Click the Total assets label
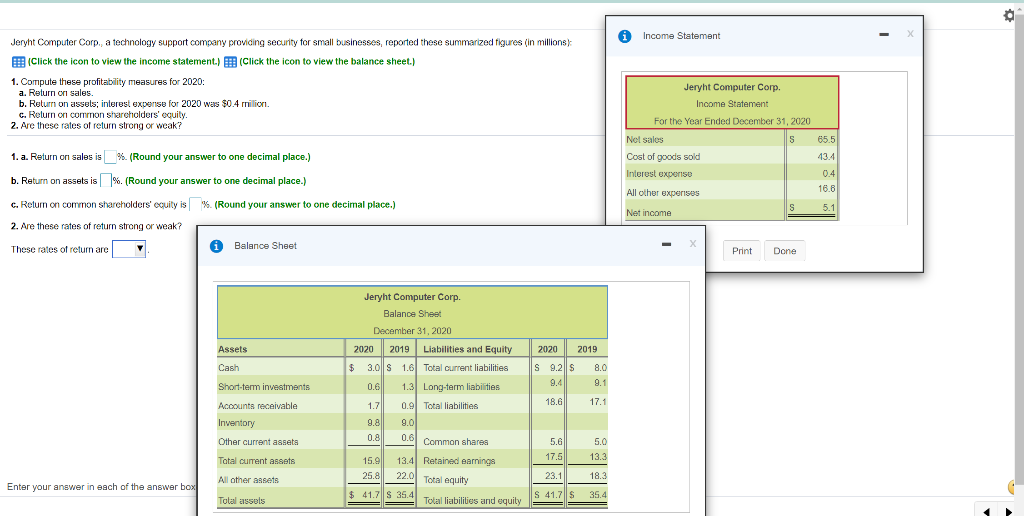The height and width of the screenshot is (516, 1024). click(241, 500)
